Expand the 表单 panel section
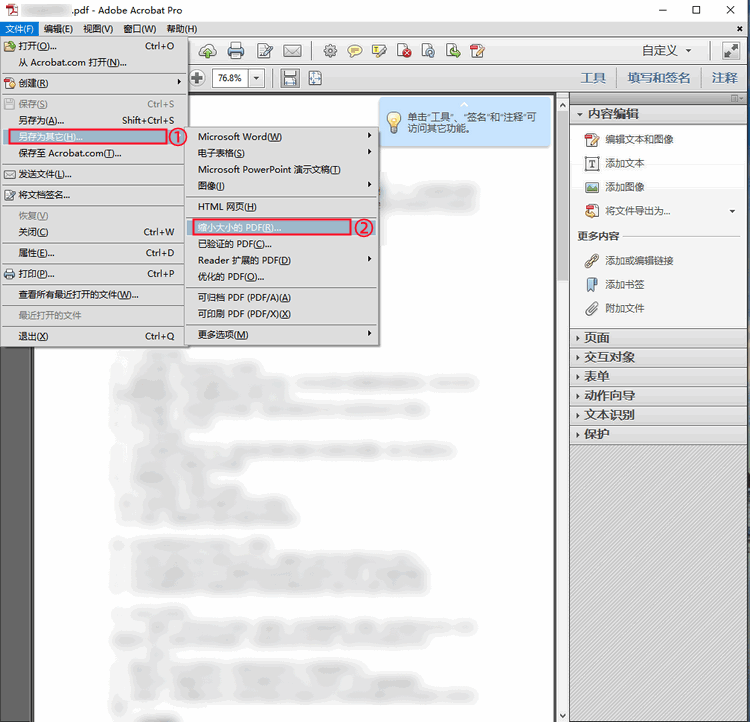Screen dimensions: 750x722 [658, 377]
